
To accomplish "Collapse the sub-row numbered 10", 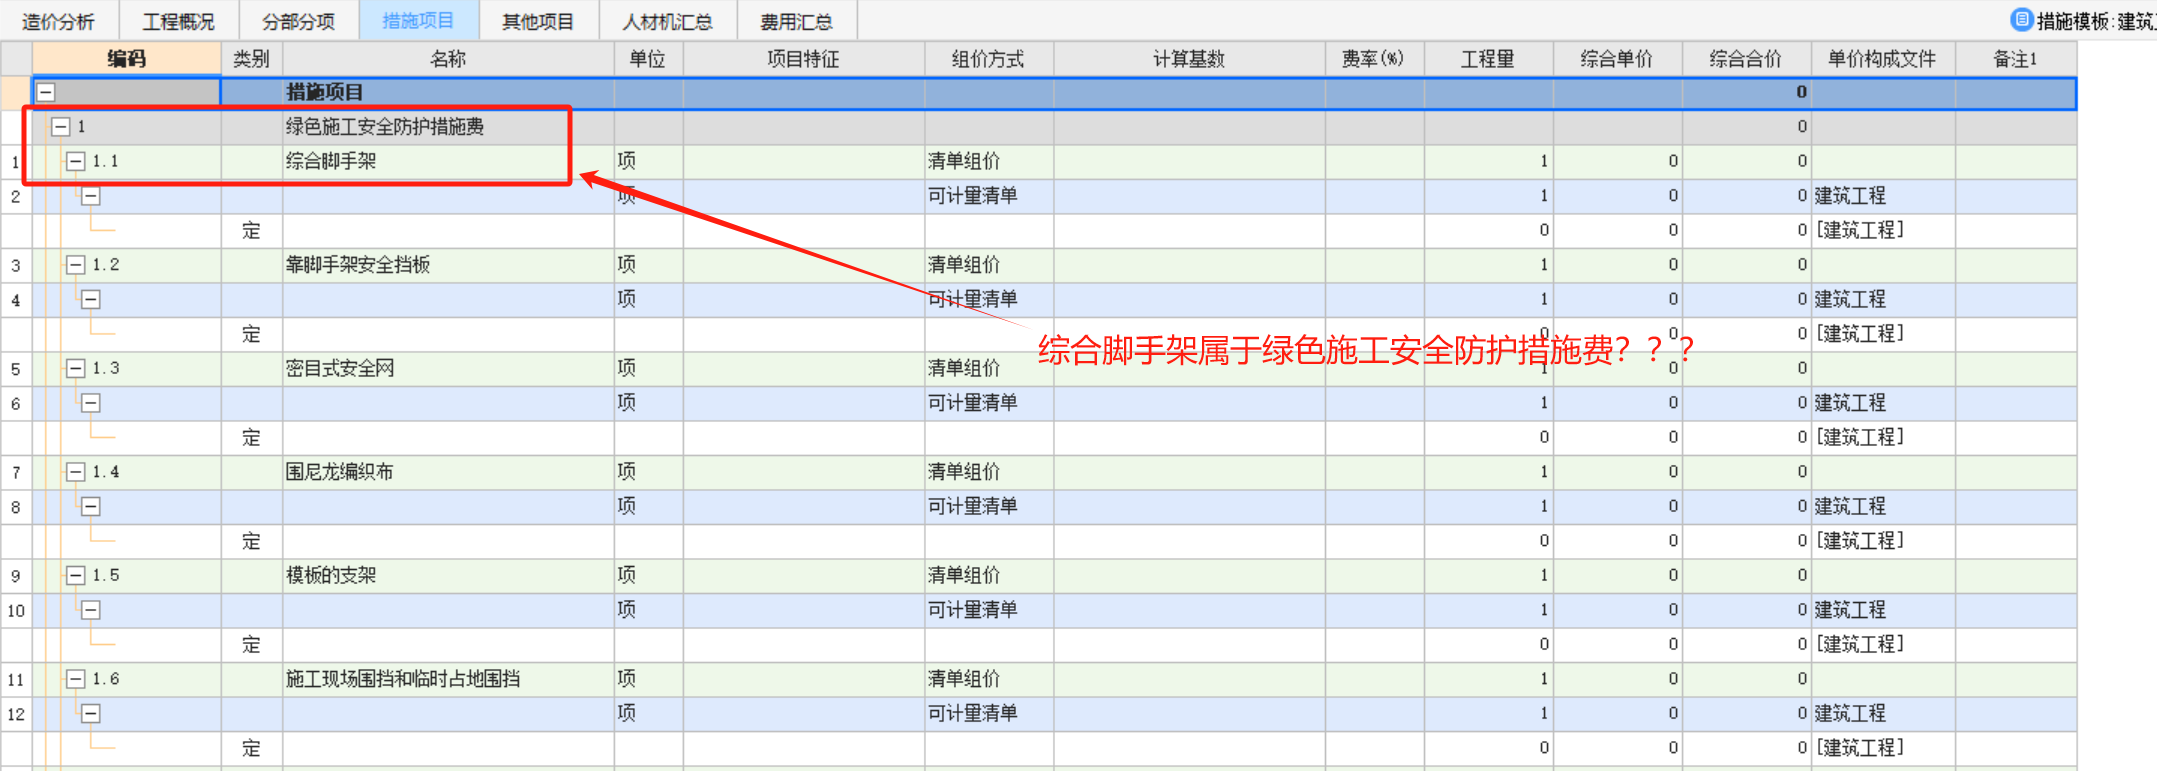I will [91, 610].
